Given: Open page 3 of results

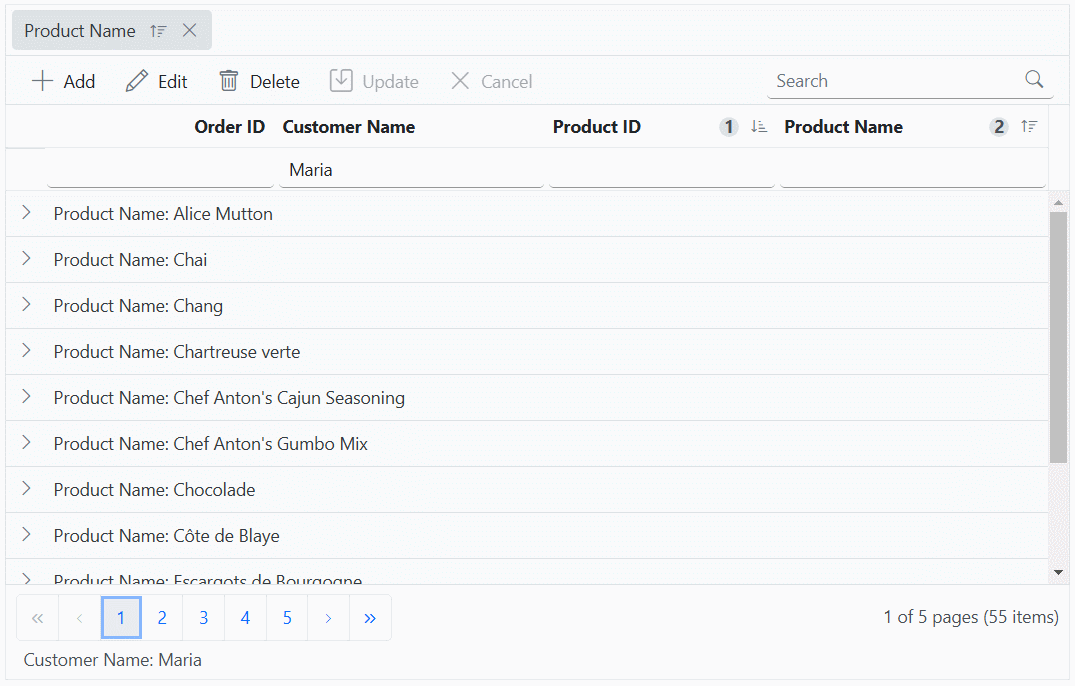Looking at the screenshot, I should pyautogui.click(x=204, y=618).
